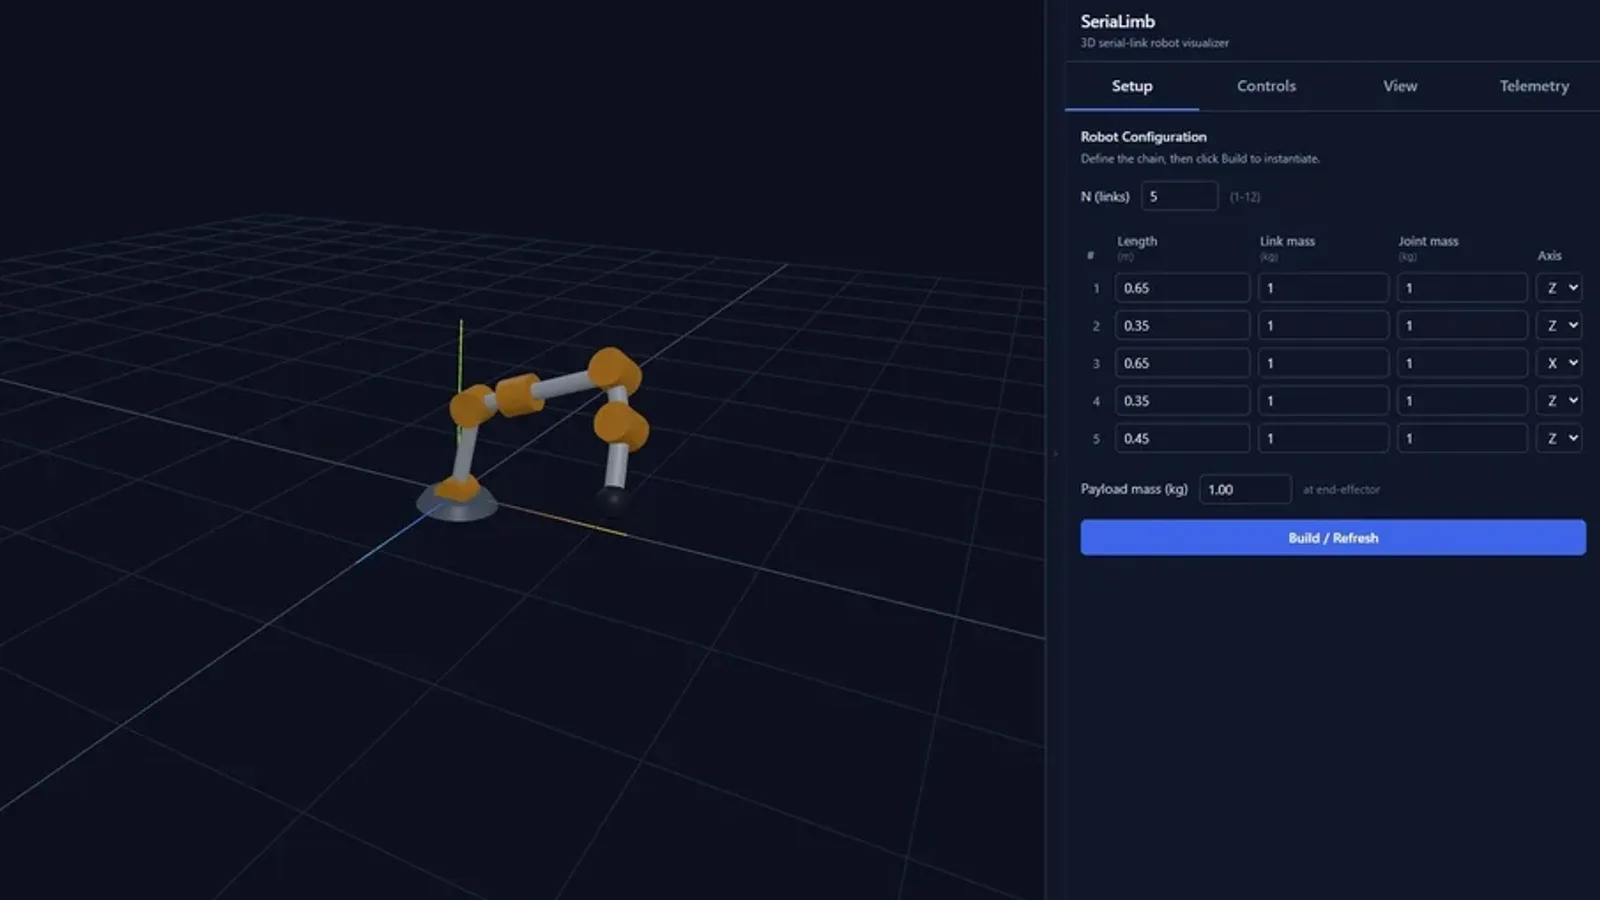Click joint mass field for row 3
1600x900 pixels.
[1462, 363]
